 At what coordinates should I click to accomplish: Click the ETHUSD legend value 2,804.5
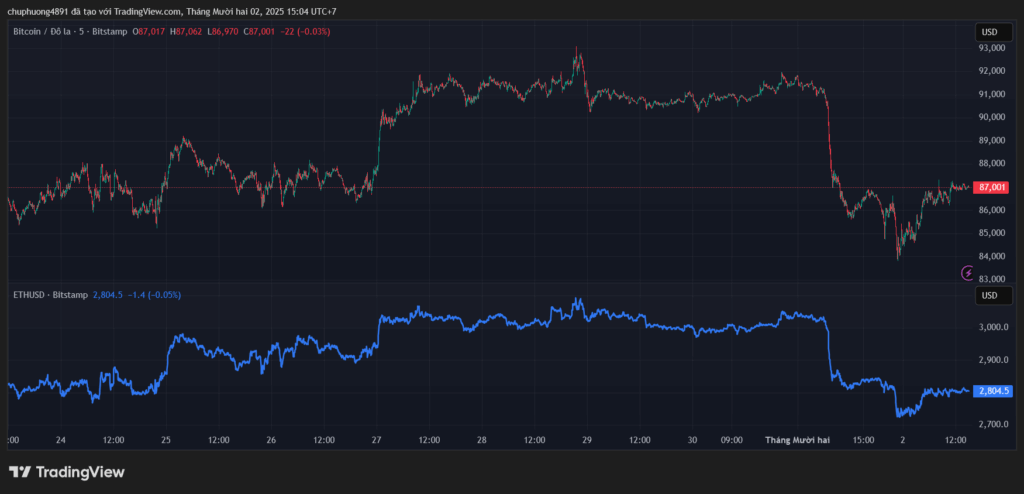[x=107, y=295]
